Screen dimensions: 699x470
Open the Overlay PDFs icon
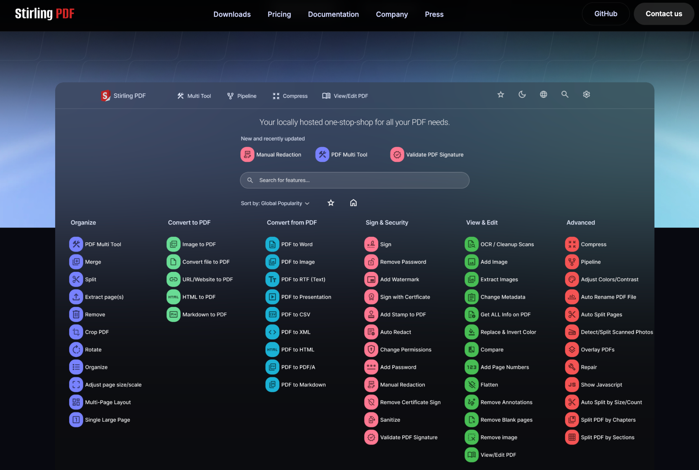572,350
